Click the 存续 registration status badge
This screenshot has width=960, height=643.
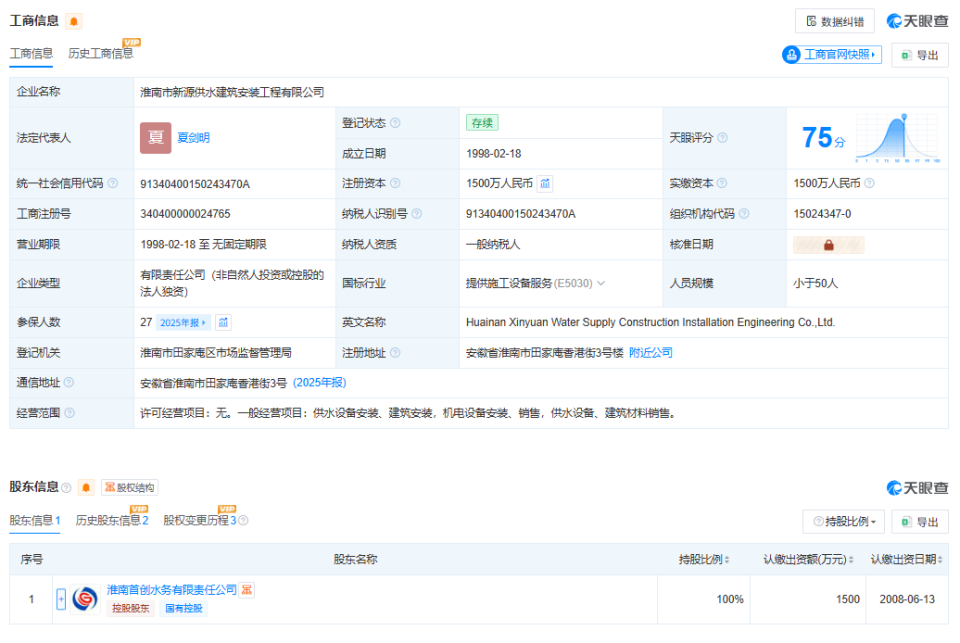tap(482, 123)
